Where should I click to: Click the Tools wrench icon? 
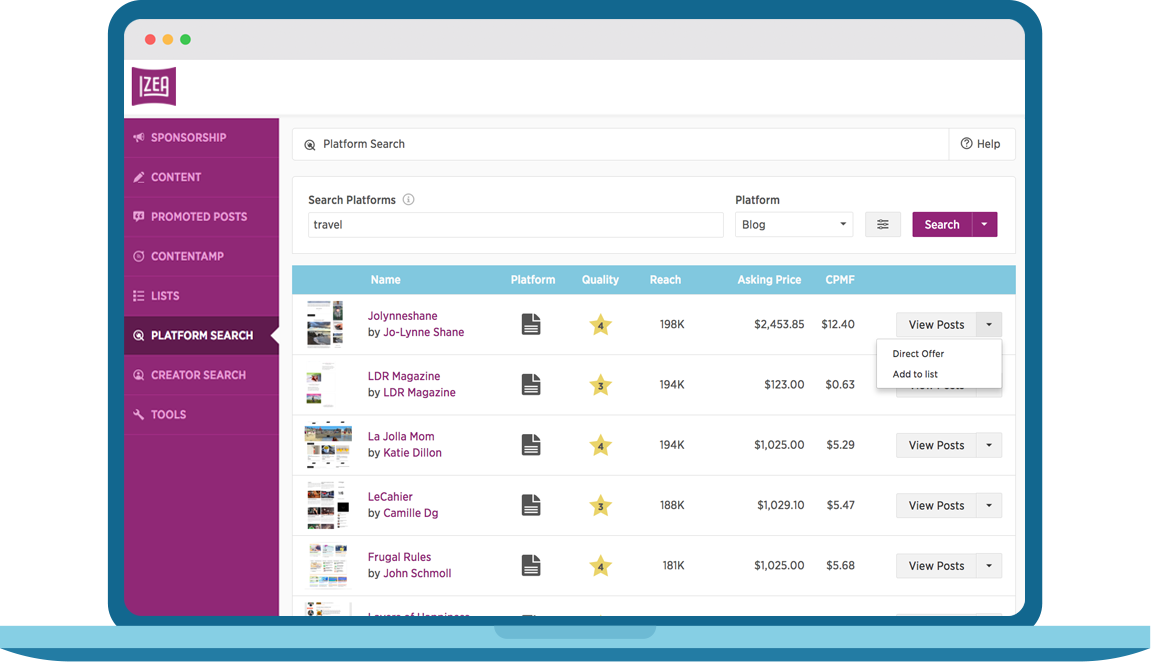point(139,415)
